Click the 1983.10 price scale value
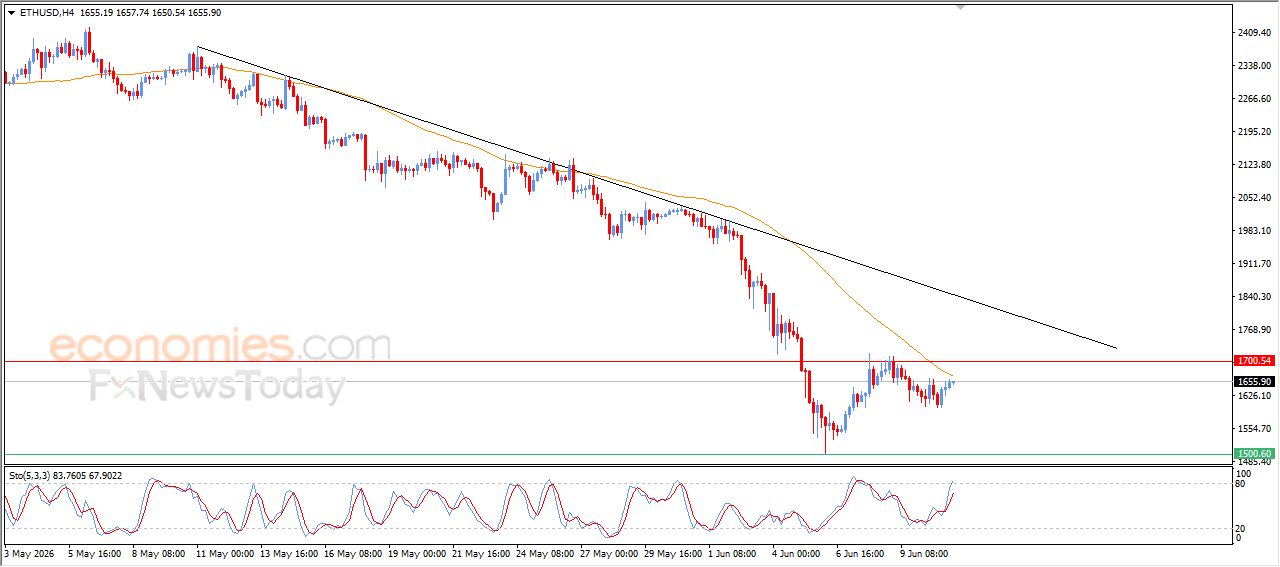The width and height of the screenshot is (1280, 567). pos(1253,231)
